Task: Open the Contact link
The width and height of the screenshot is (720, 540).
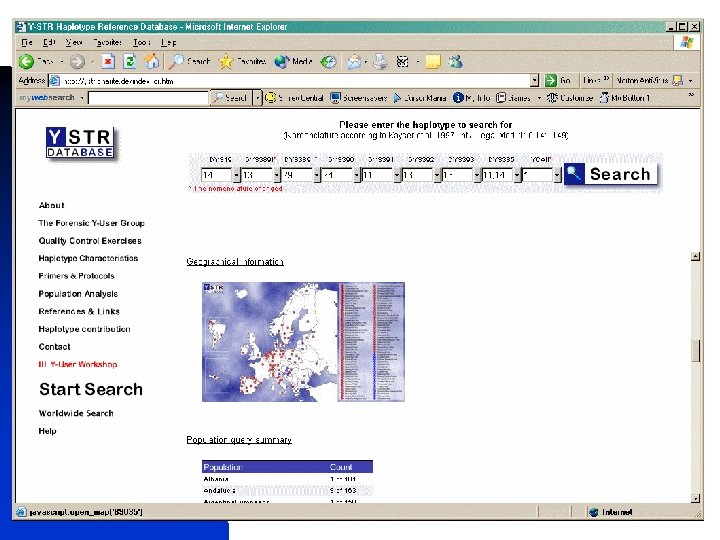Action: coord(55,347)
